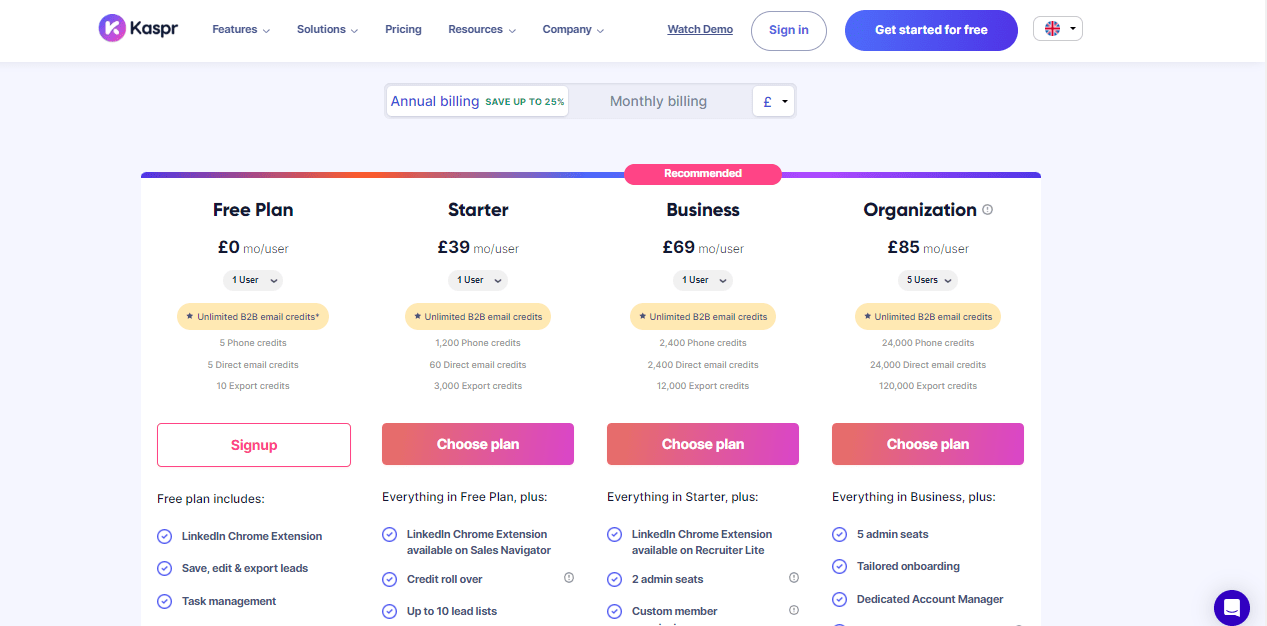
Task: Open the live chat bubble
Action: click(x=1231, y=608)
